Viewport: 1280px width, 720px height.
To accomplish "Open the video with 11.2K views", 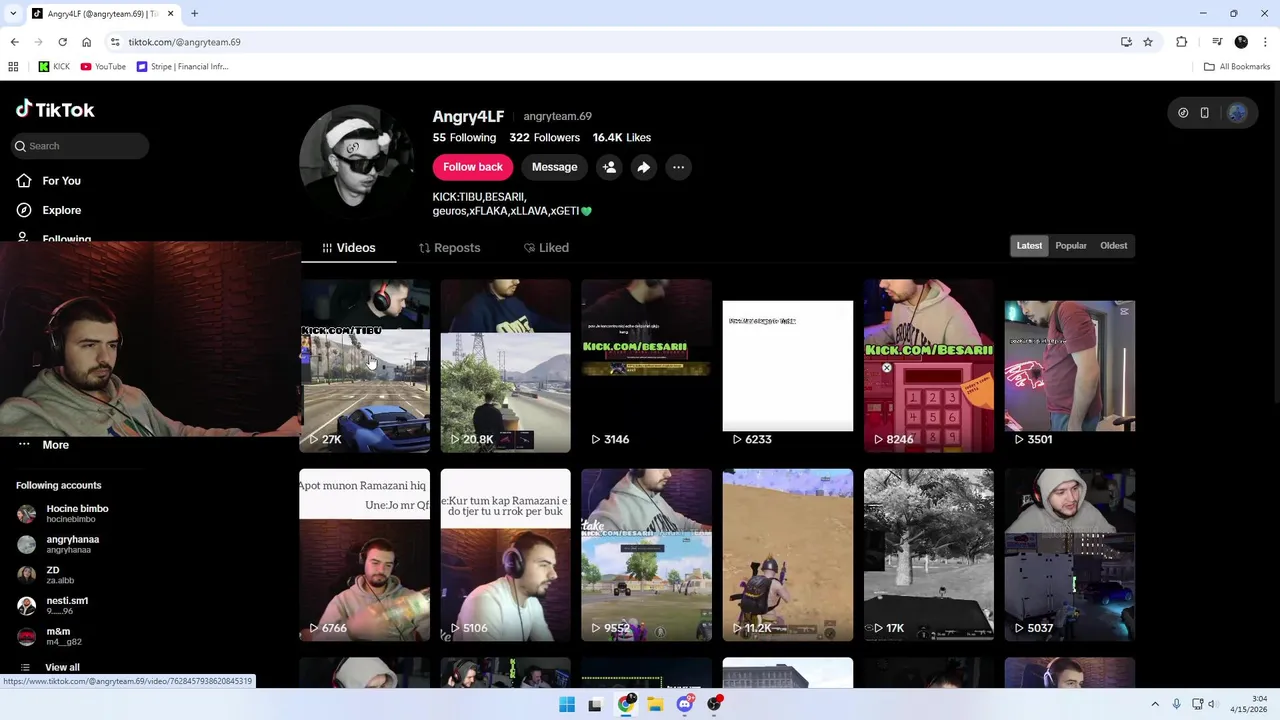I will click(788, 555).
